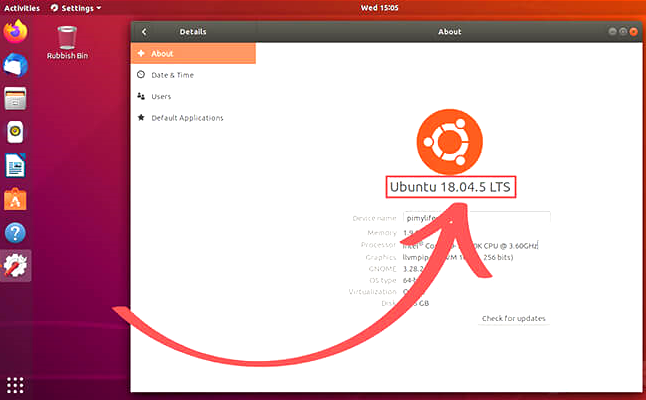Click the Ubuntu logo in About
Screen dimensions: 646x400
click(x=449, y=142)
